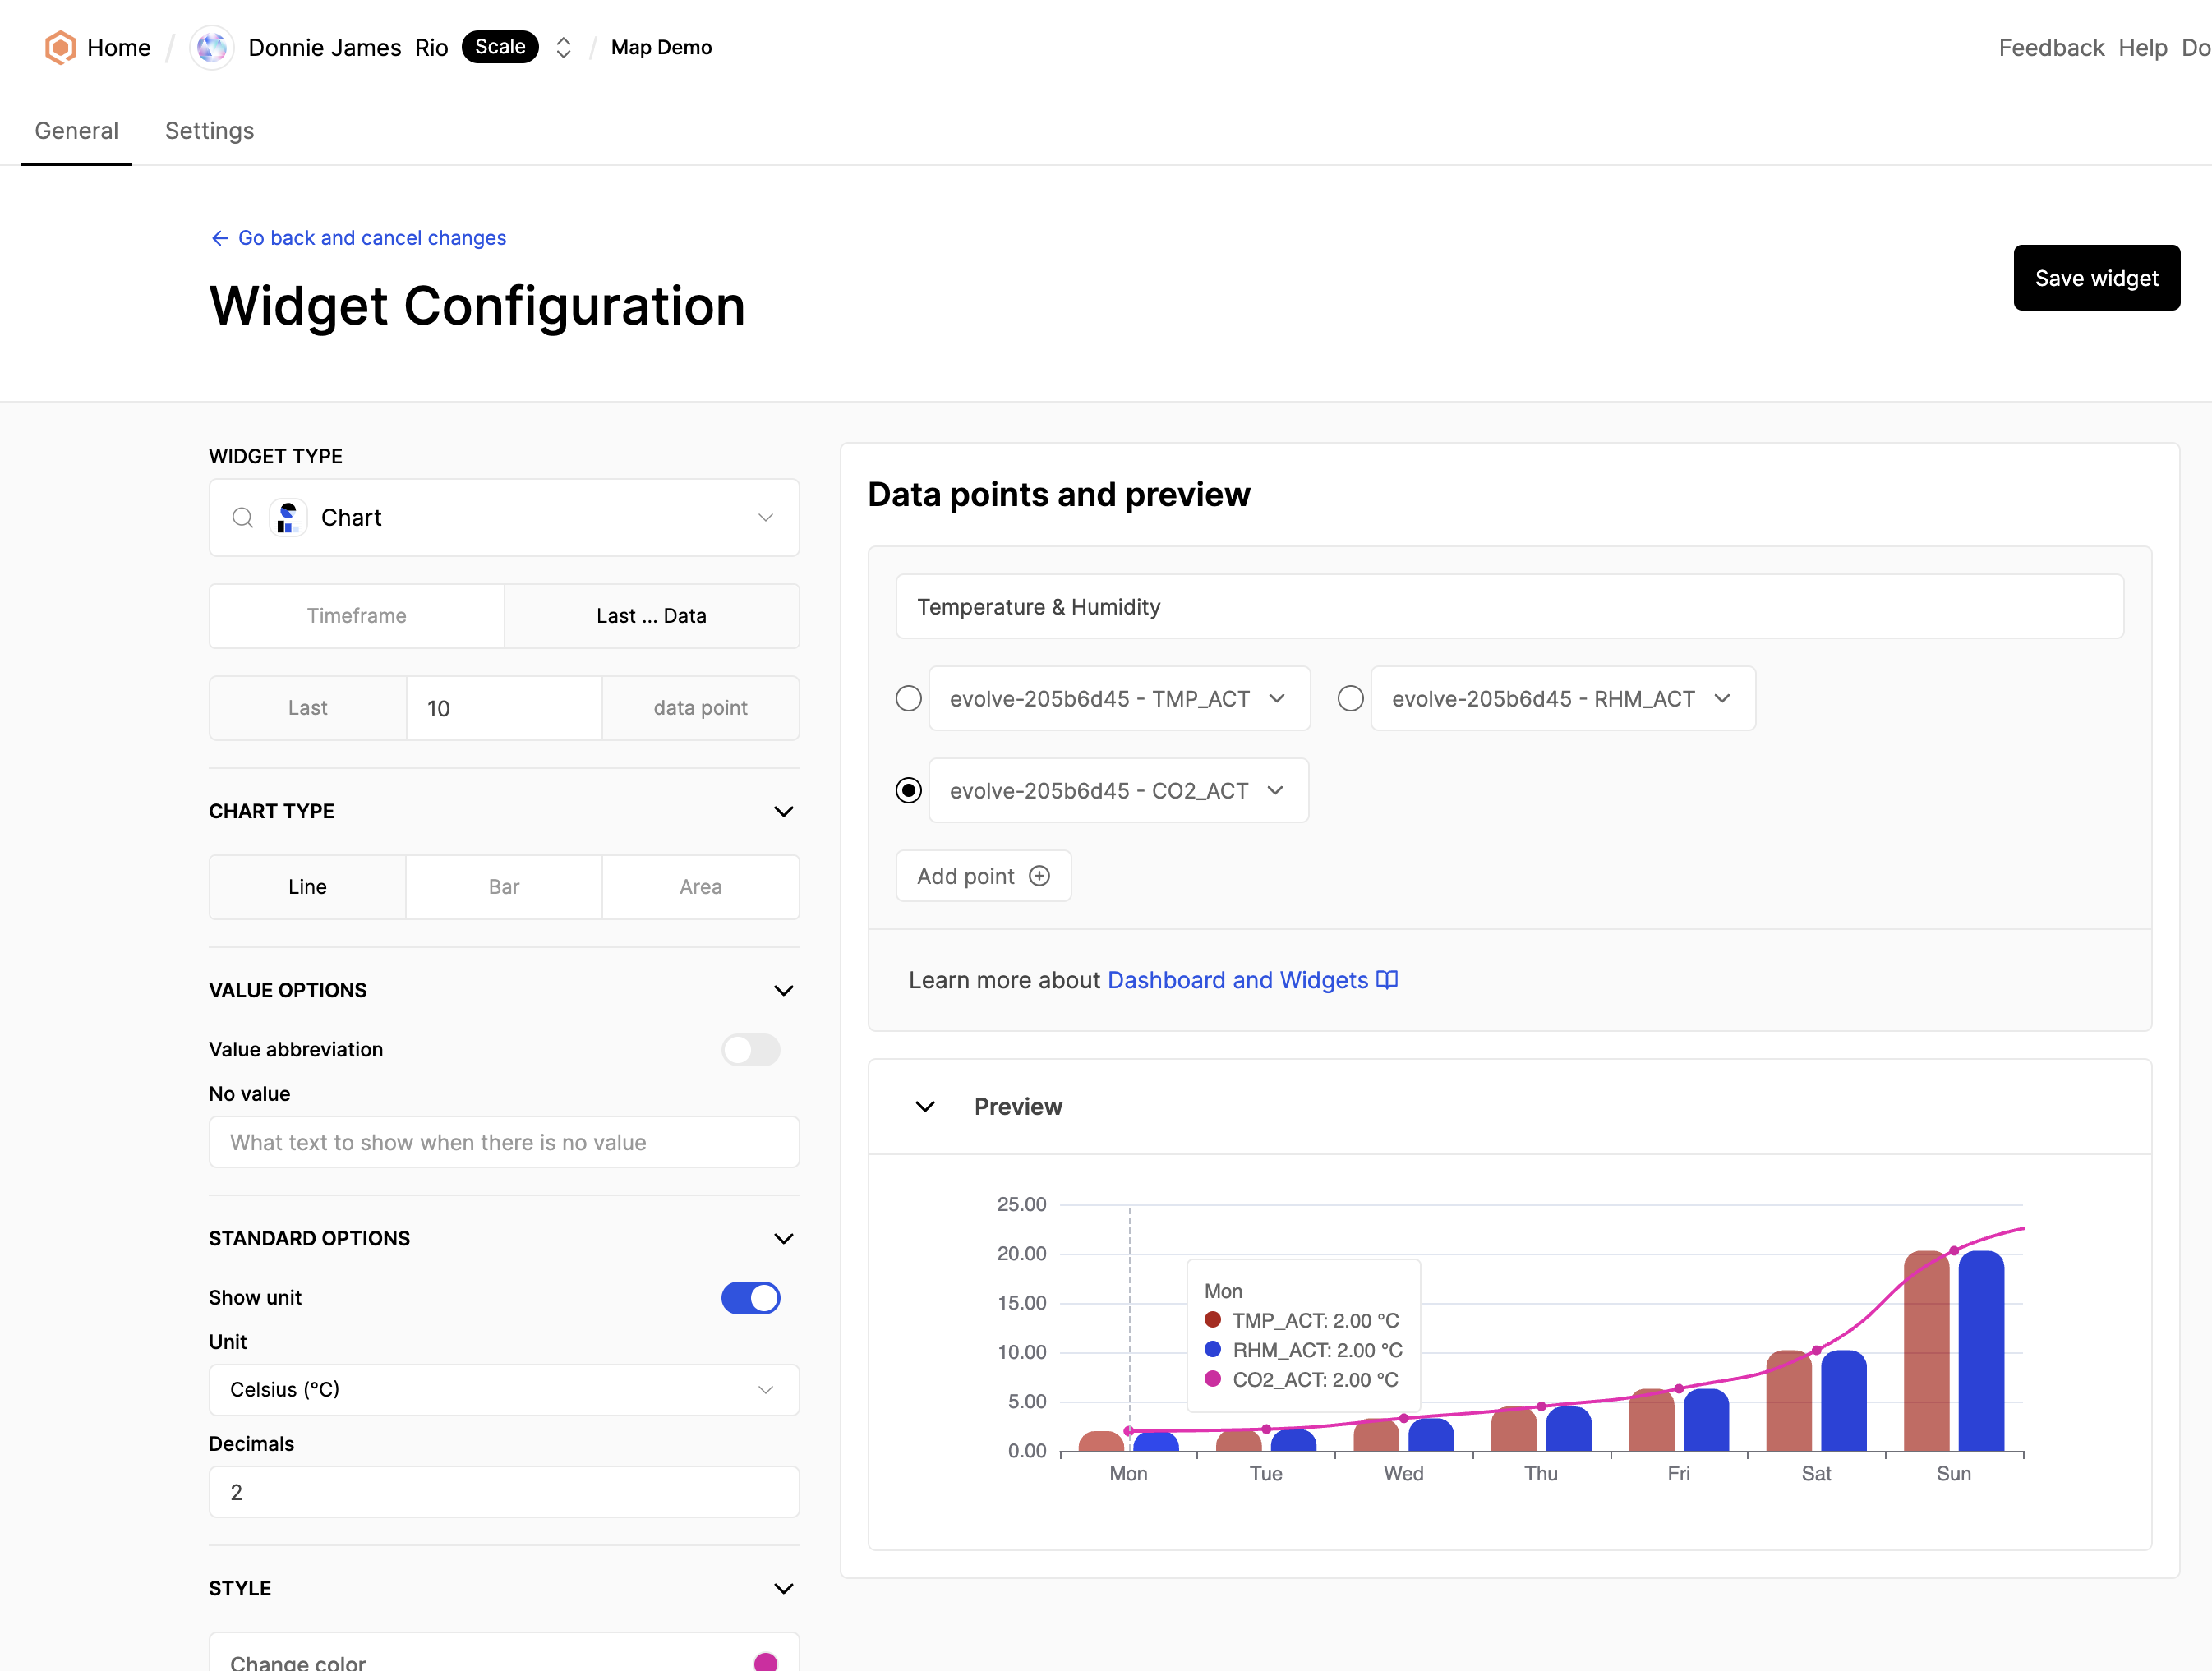This screenshot has height=1671, width=2212.
Task: Click the search magnifier in widget type
Action: coord(242,517)
